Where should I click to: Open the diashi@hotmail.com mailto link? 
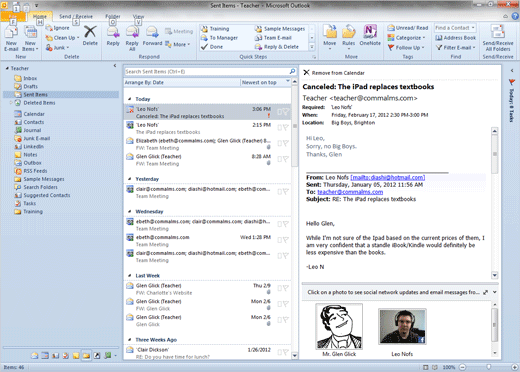pos(388,177)
